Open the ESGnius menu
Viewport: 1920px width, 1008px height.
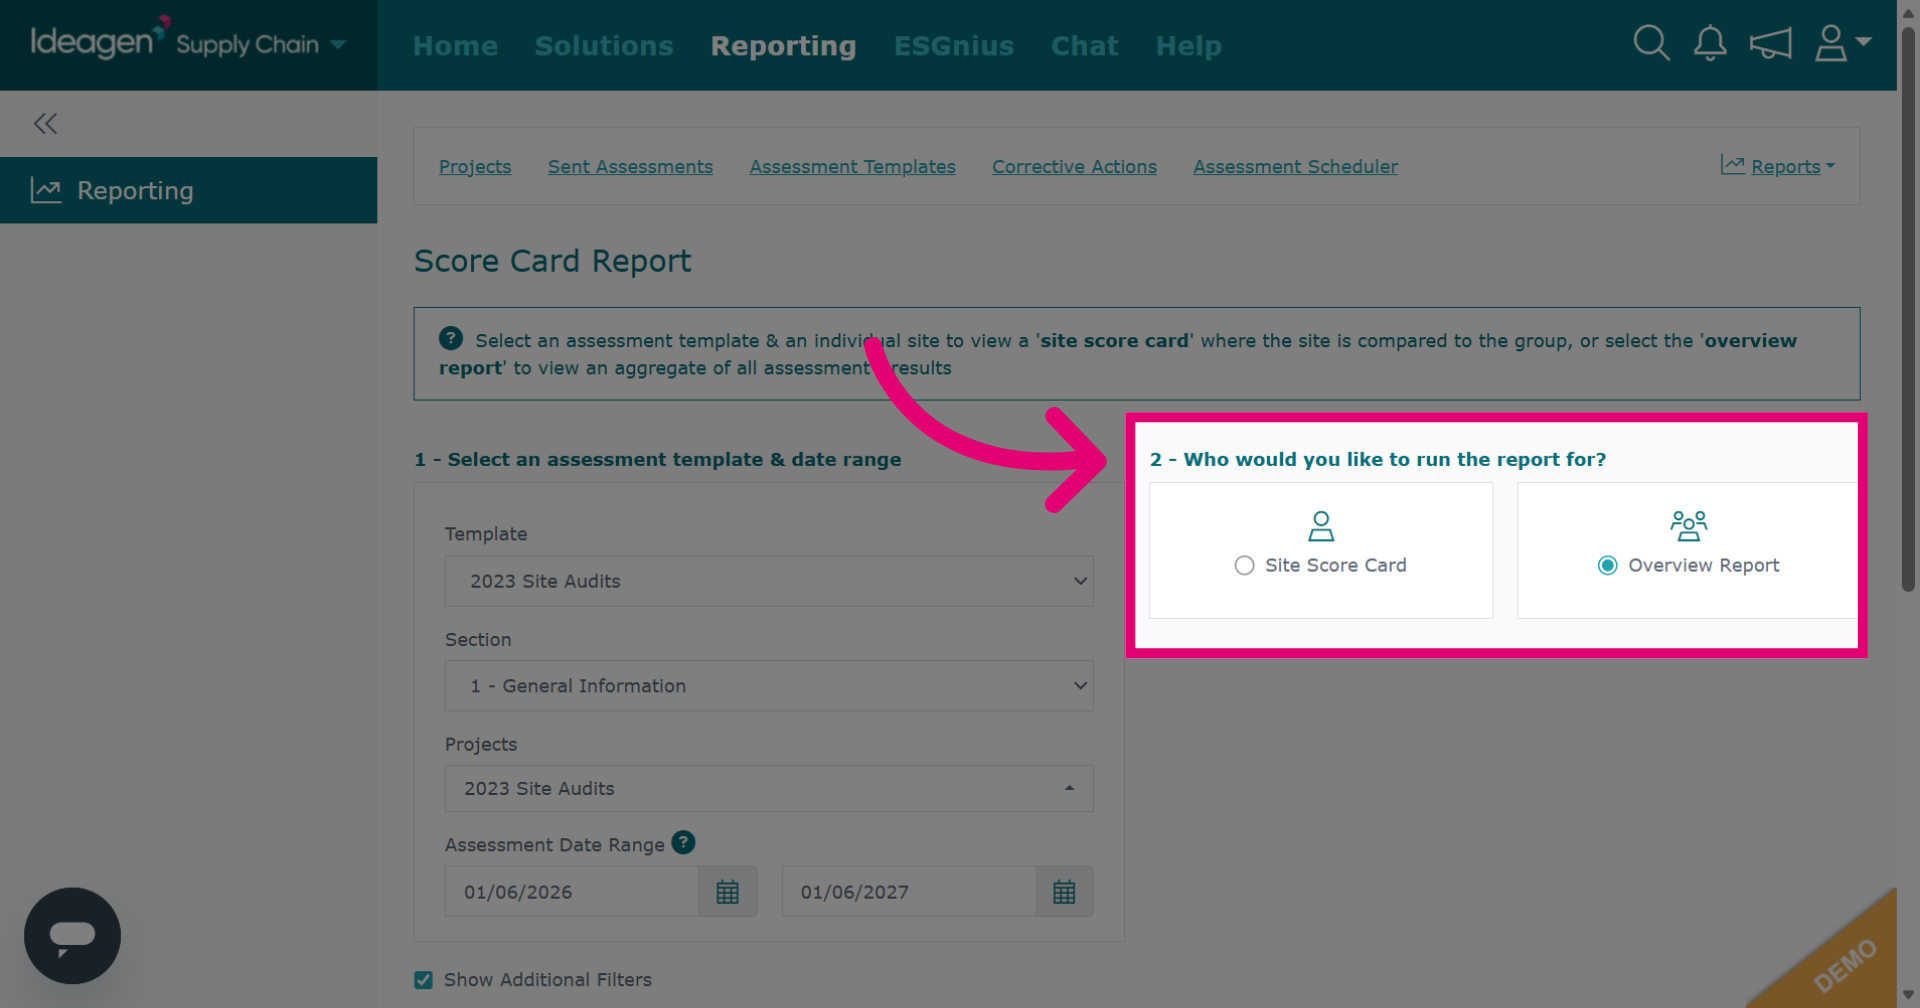(954, 46)
